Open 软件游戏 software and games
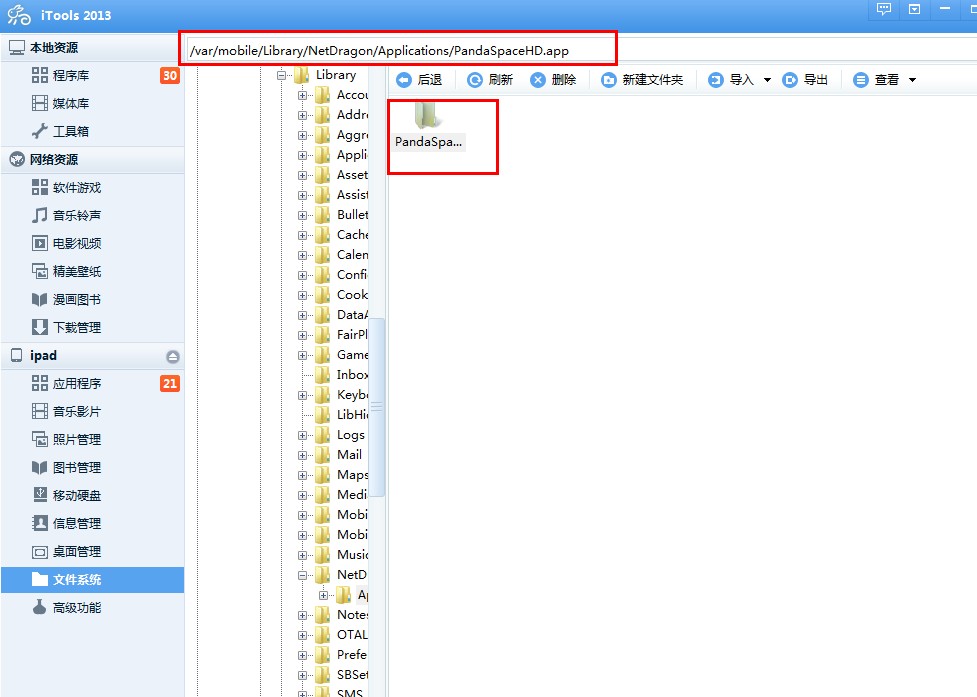Image resolution: width=977 pixels, height=697 pixels. tap(92, 187)
